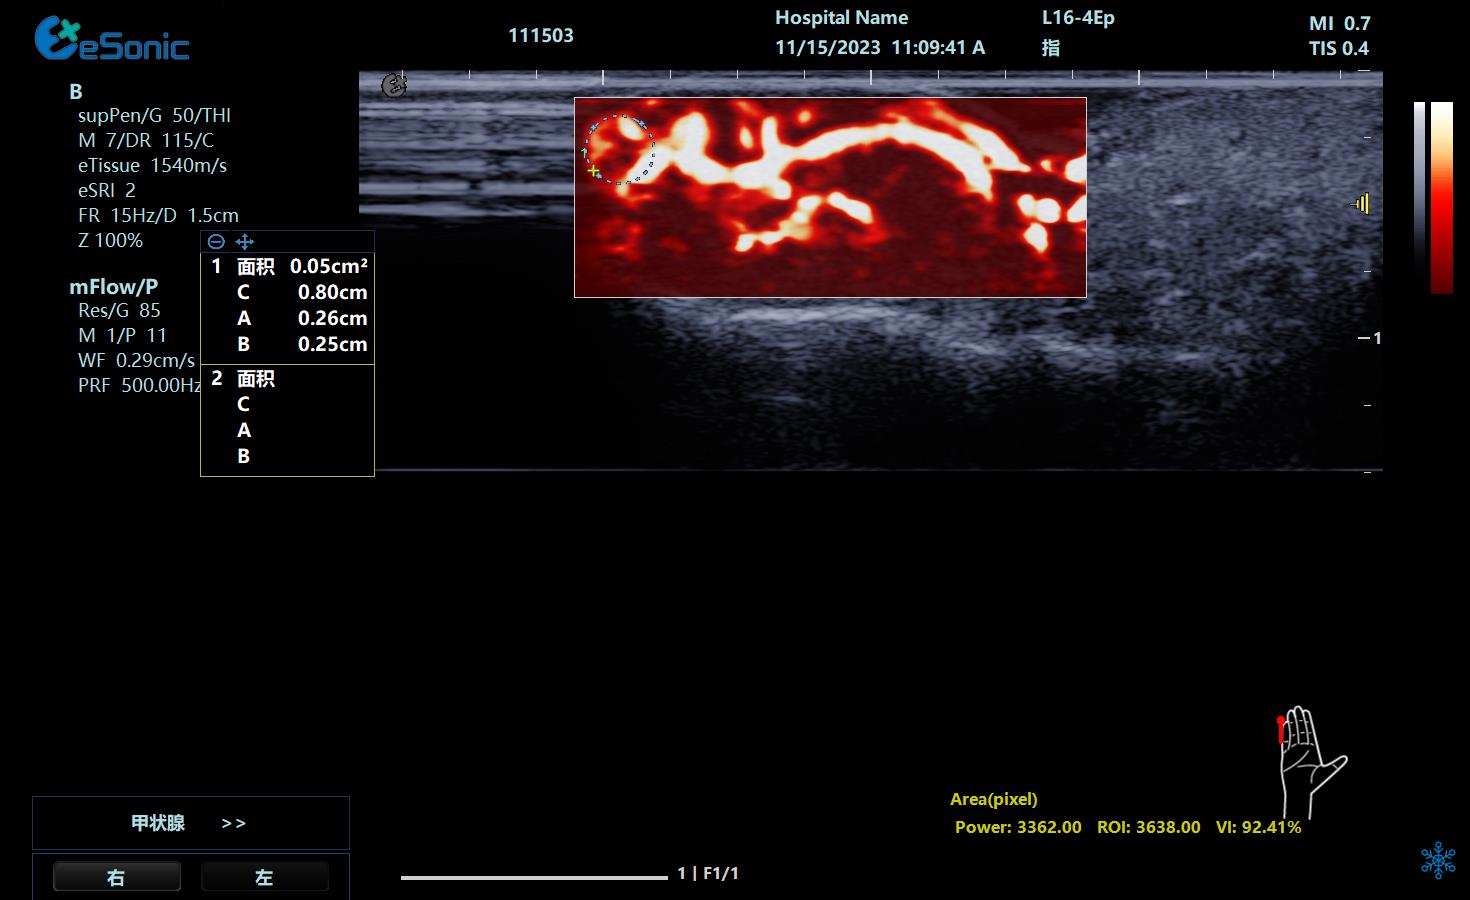Screen dimensions: 1470x900
Task: Select the empty measurement 2 面积 row
Action: pos(288,379)
